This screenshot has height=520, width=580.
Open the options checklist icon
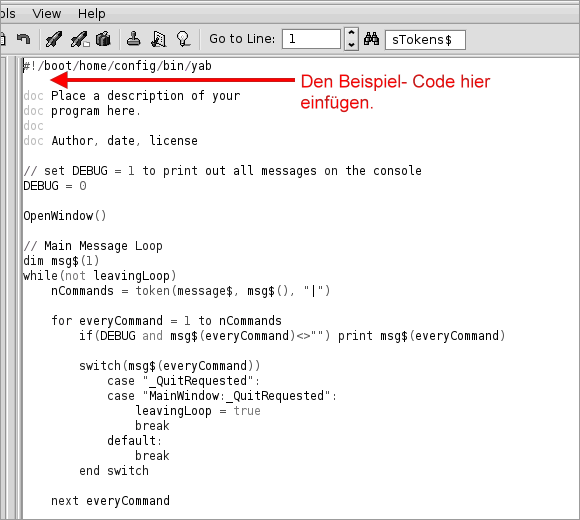pos(159,39)
